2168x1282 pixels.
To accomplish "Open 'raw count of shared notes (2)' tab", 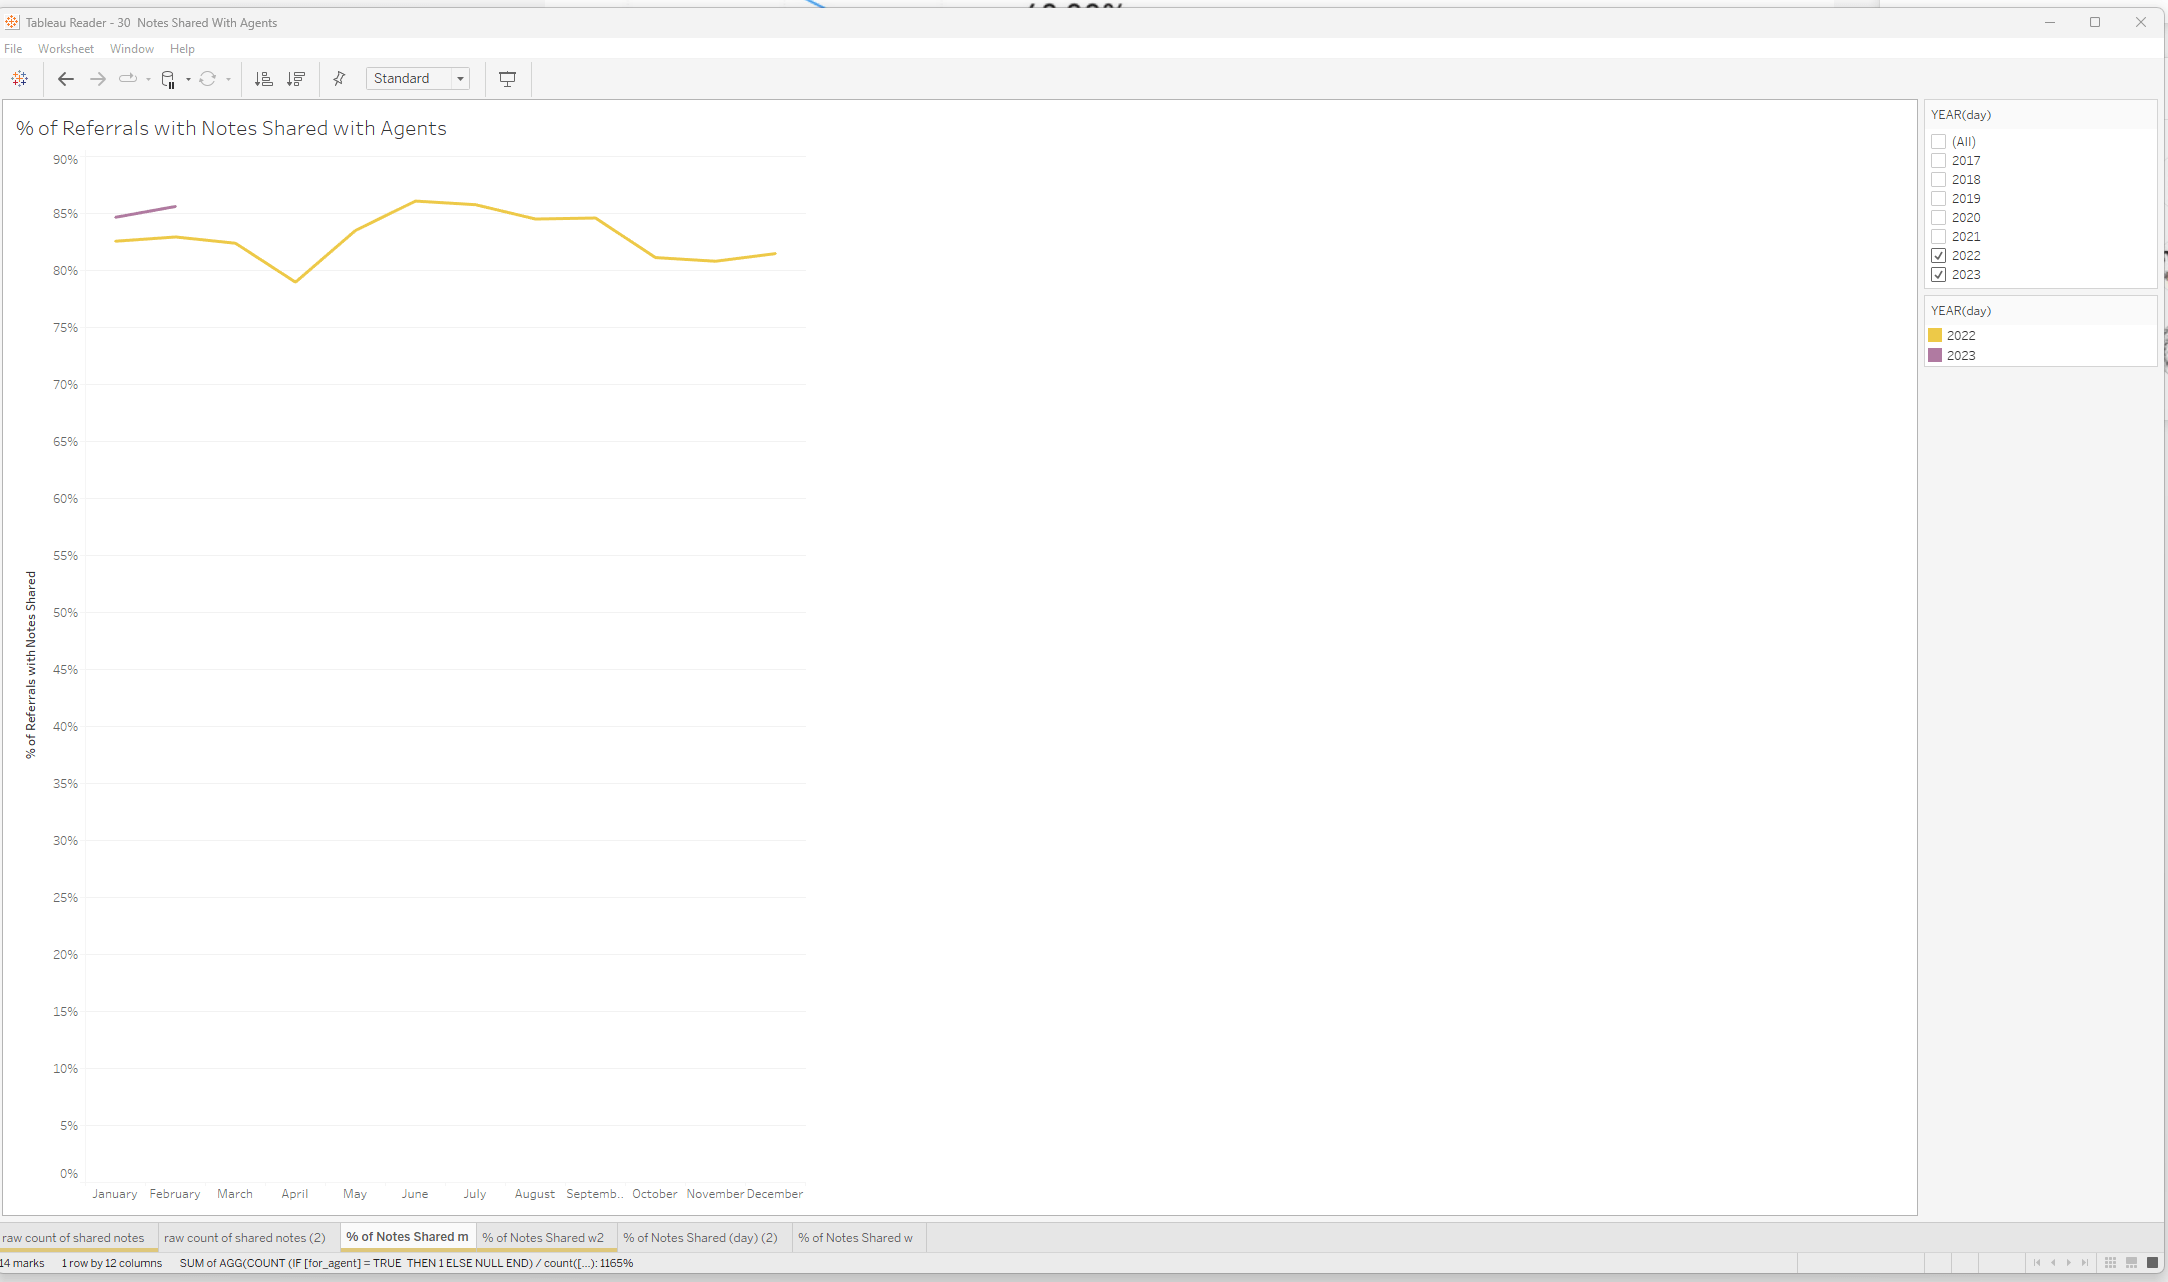I will pos(245,1238).
